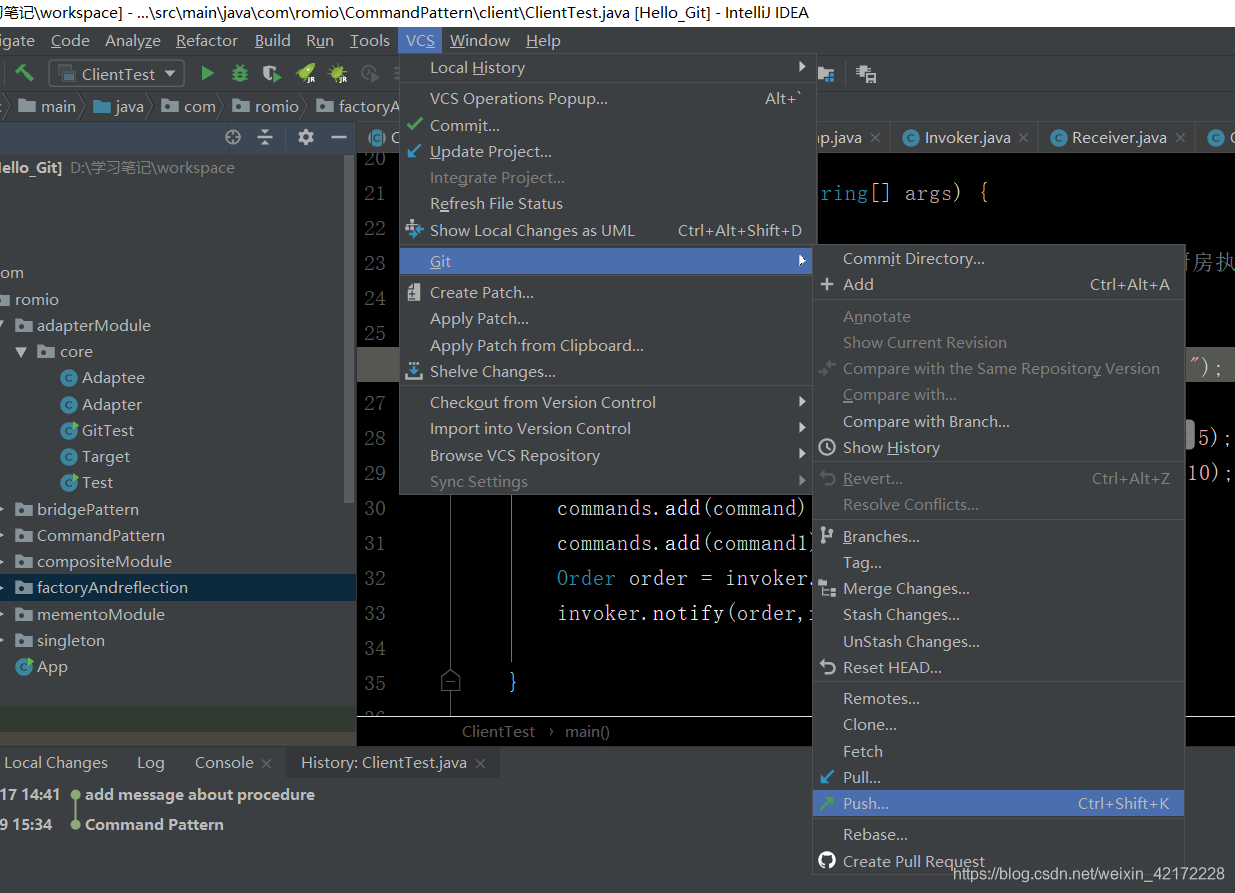
Task: Click the fold marker at line 35
Action: (x=450, y=682)
